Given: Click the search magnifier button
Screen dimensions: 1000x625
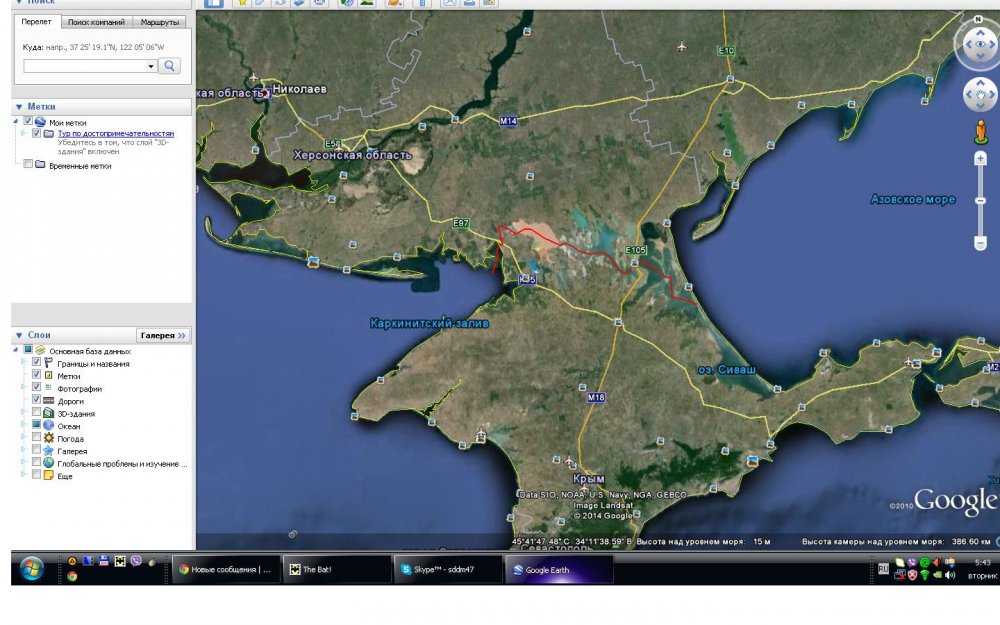Looking at the screenshot, I should tap(170, 66).
